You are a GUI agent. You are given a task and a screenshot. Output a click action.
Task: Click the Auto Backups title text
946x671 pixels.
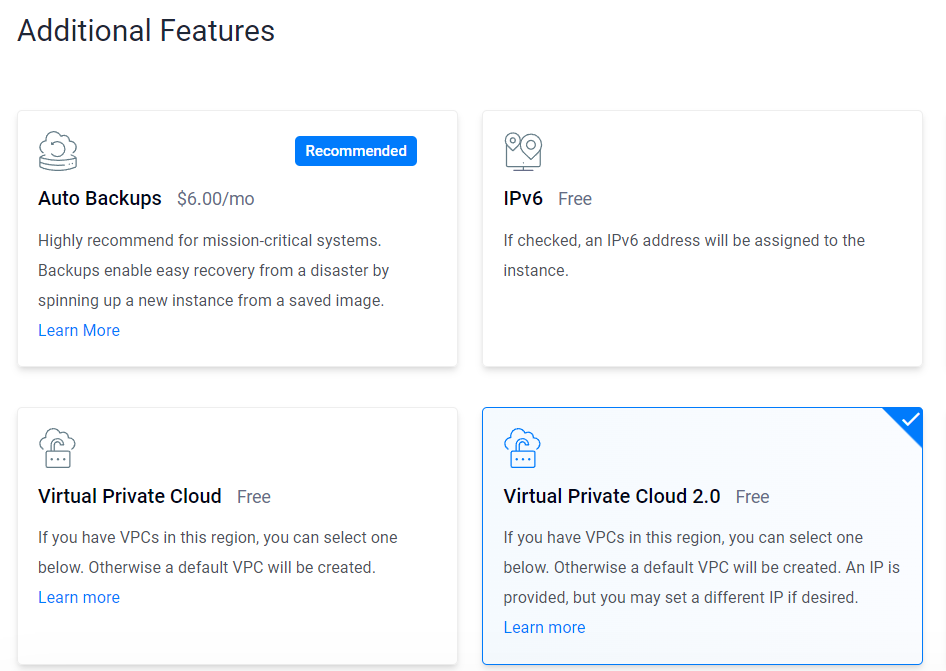(x=100, y=199)
